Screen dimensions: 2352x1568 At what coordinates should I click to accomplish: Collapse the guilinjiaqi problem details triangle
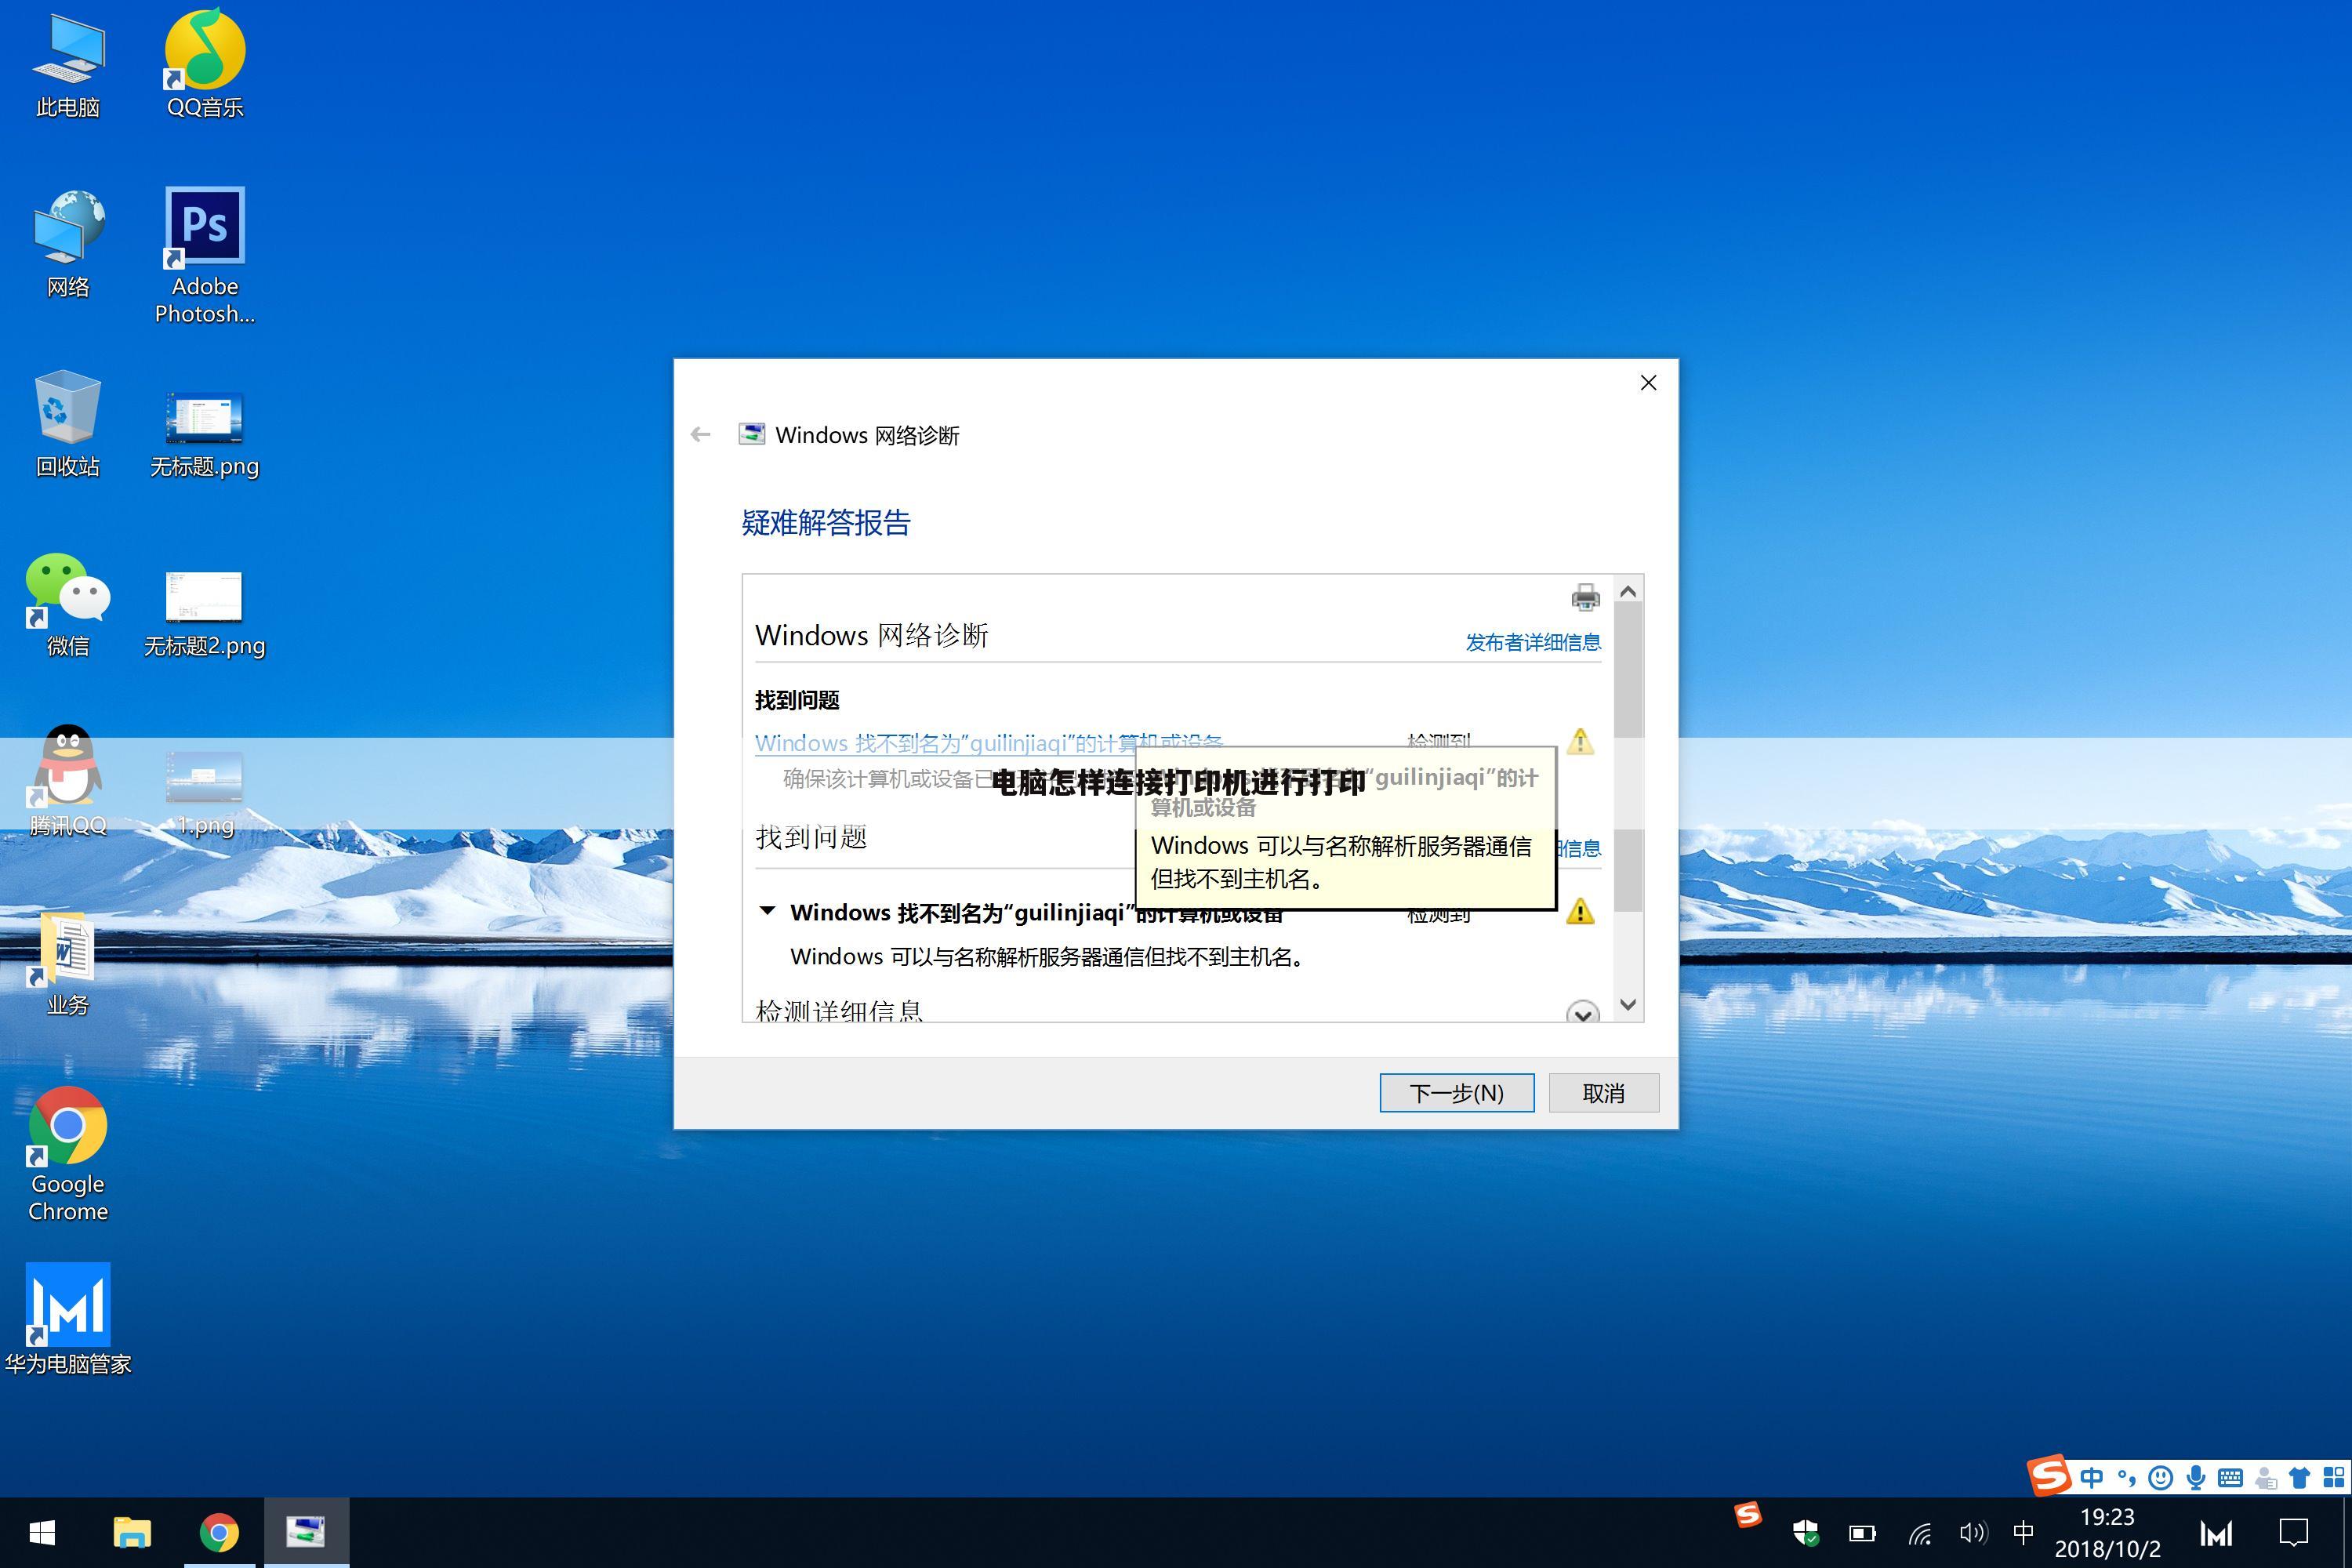(767, 911)
